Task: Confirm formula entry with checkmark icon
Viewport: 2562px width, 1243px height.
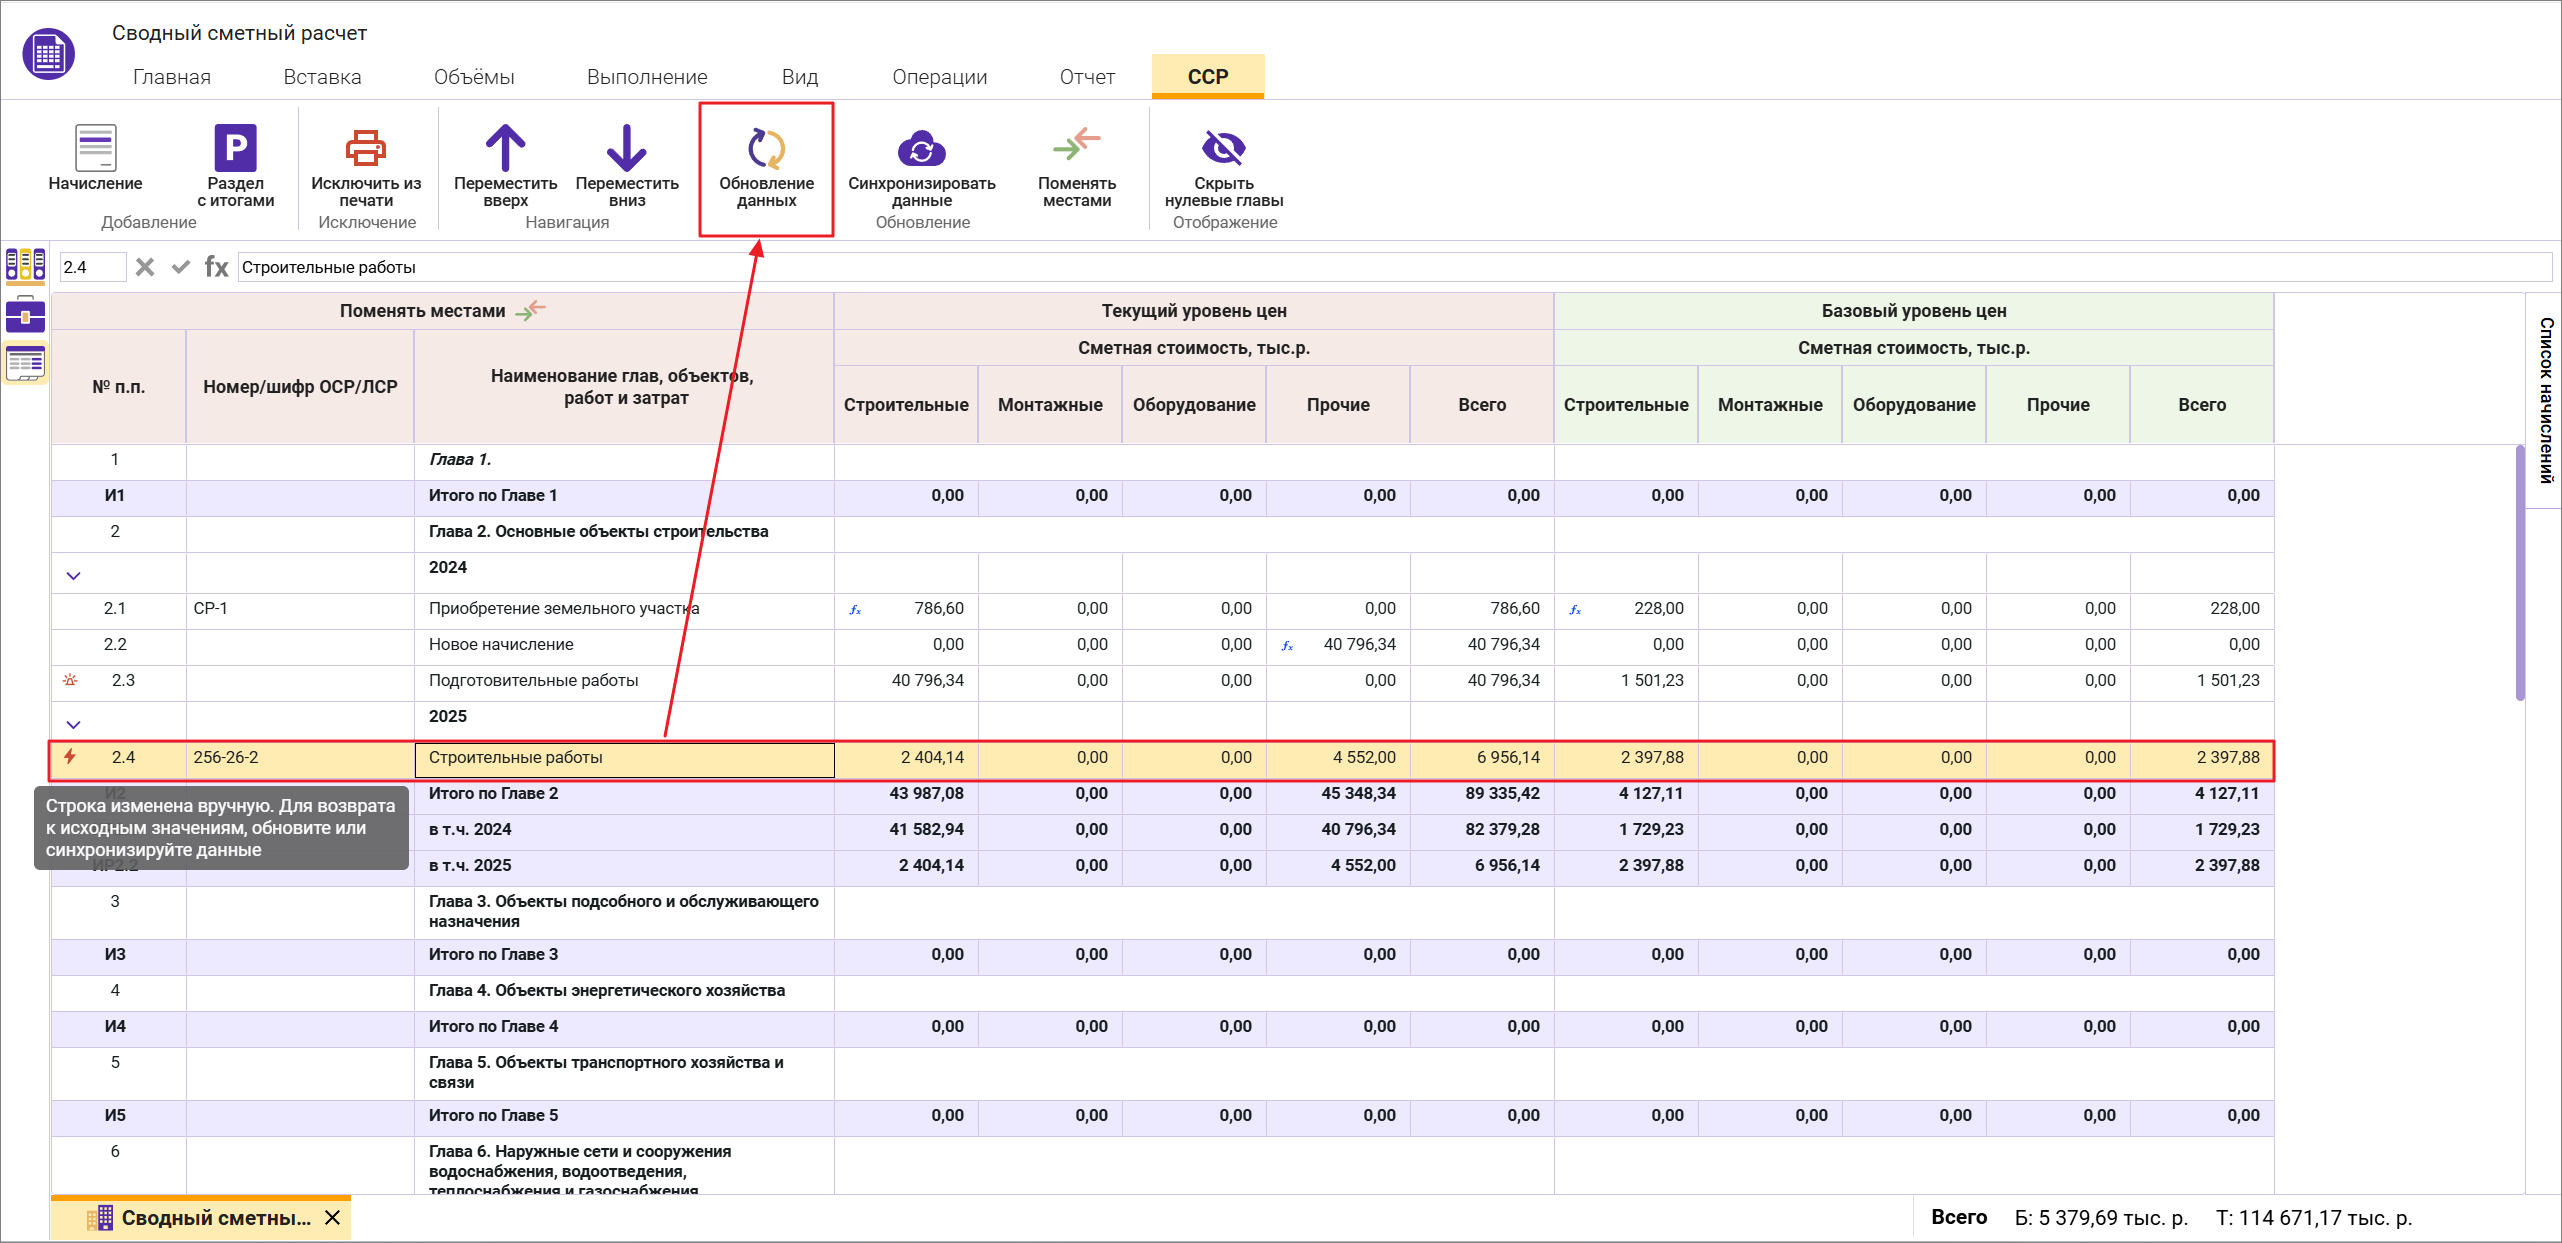Action: (x=180, y=267)
